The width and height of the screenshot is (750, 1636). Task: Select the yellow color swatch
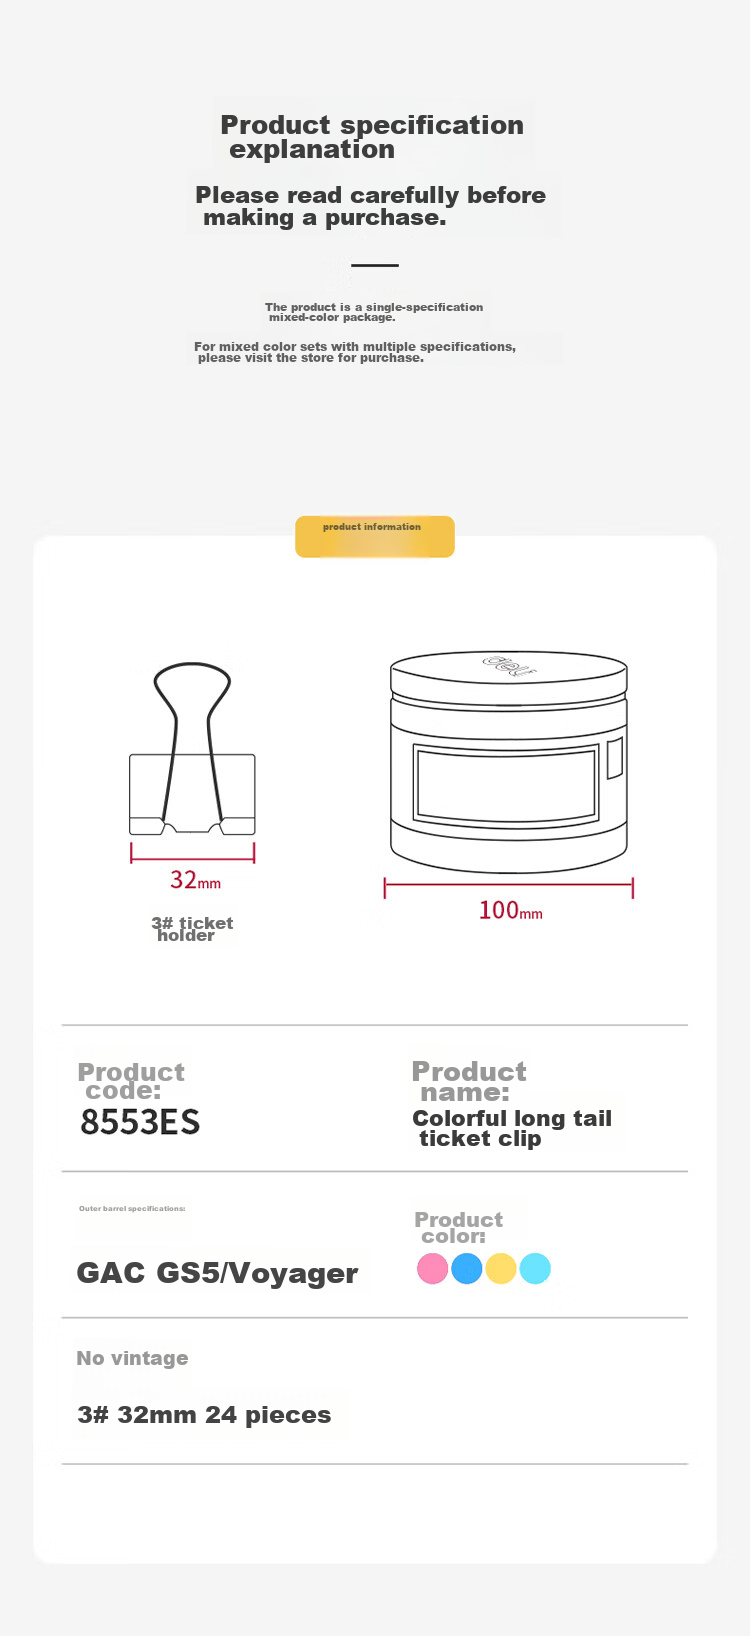coord(501,1269)
